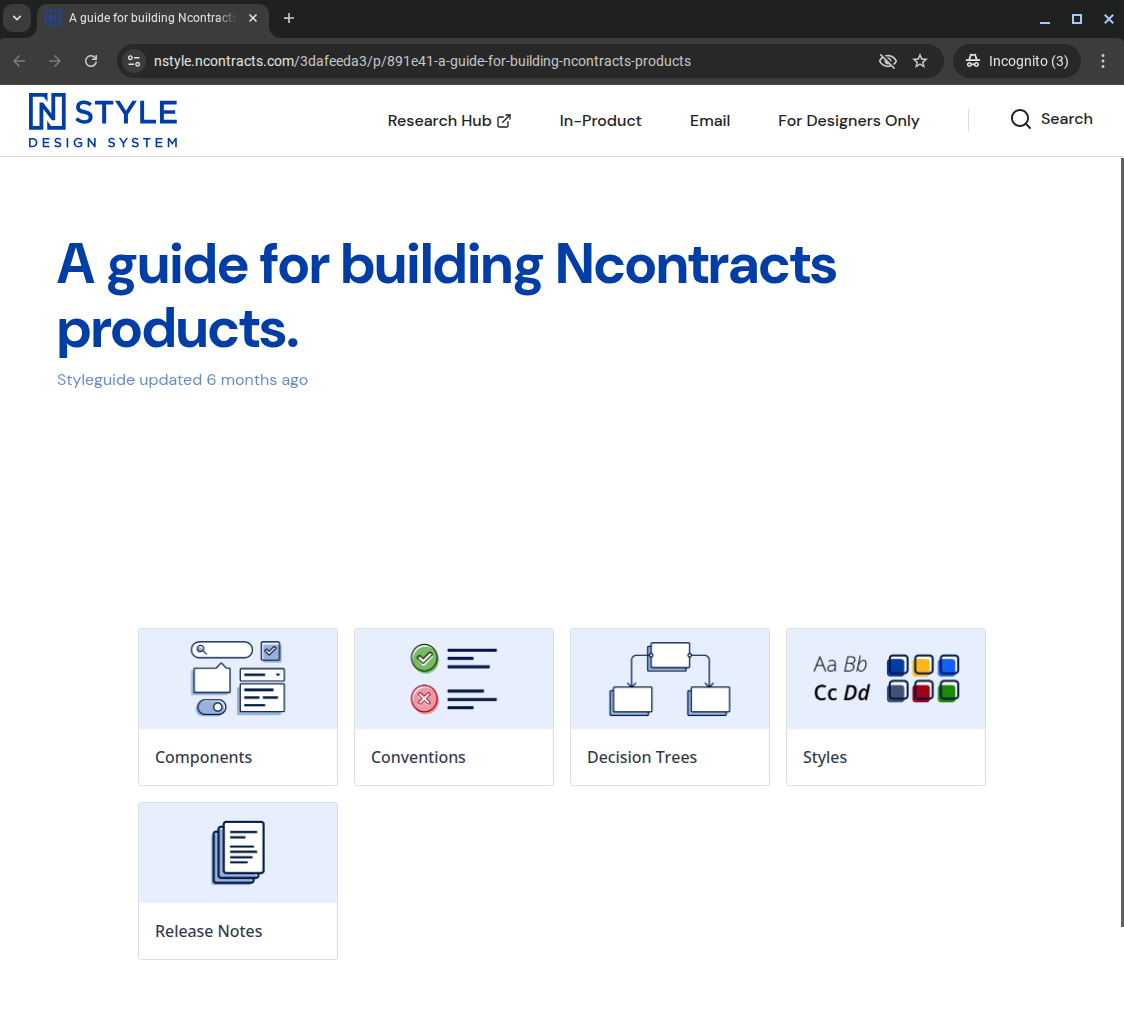The image size is (1124, 1026).
Task: Click the NStyle Design System logo
Action: [x=103, y=121]
